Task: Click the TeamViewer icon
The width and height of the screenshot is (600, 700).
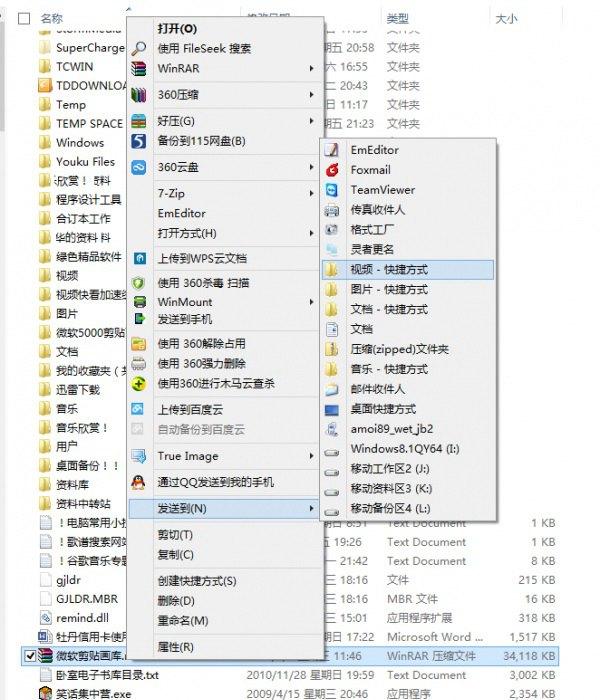Action: click(x=331, y=190)
